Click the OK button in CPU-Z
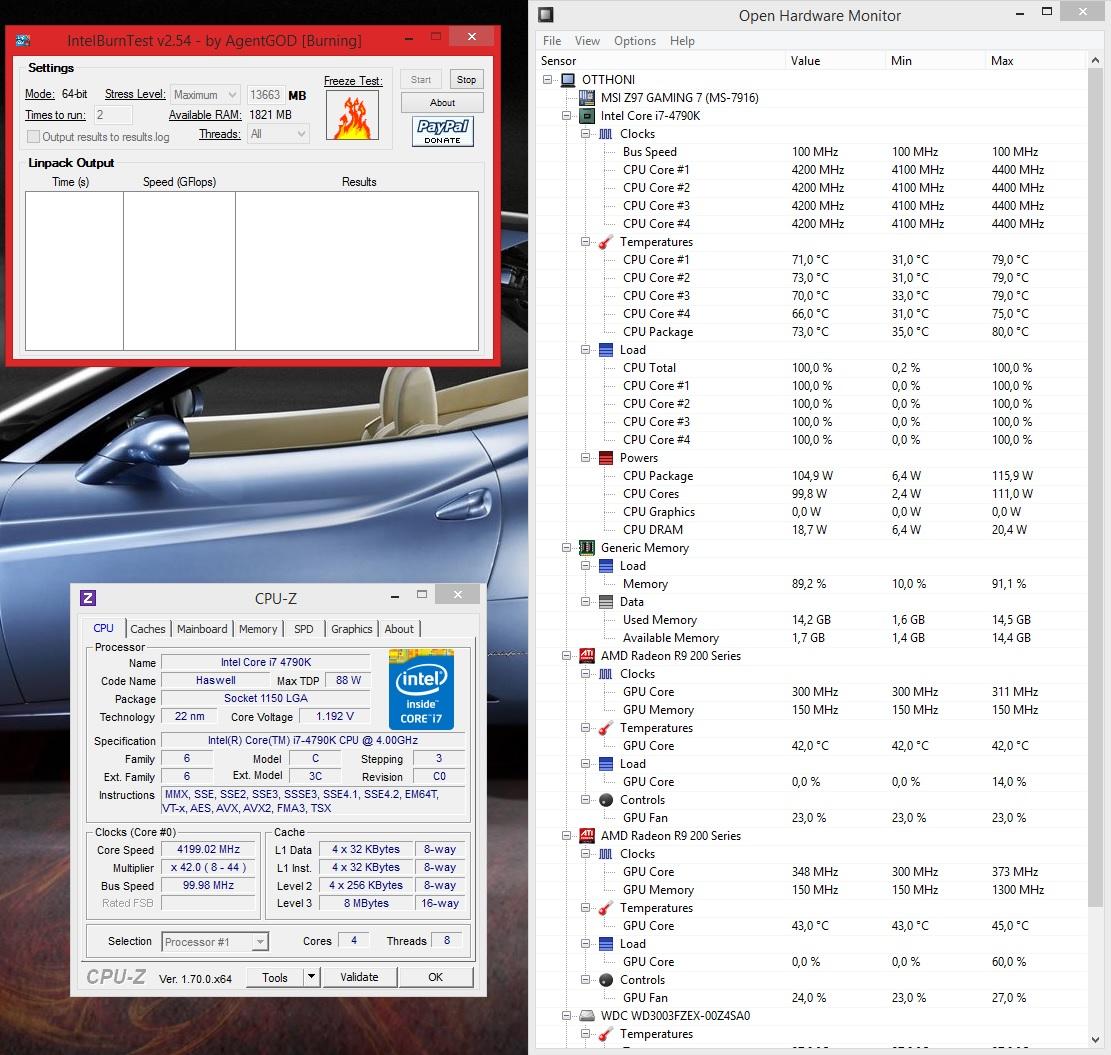This screenshot has height=1055, width=1111. (436, 977)
